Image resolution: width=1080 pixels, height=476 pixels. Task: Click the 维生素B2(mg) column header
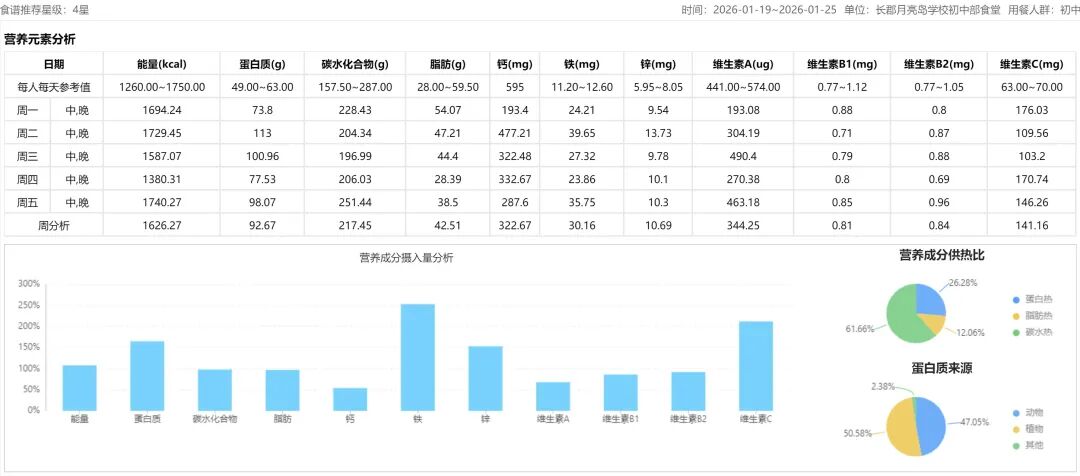(x=939, y=64)
